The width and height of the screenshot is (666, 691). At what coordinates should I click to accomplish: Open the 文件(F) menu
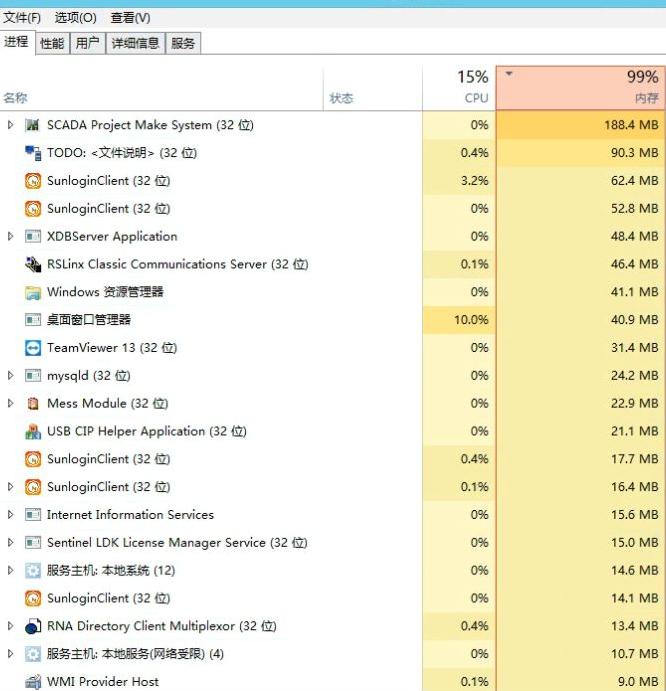tap(22, 18)
